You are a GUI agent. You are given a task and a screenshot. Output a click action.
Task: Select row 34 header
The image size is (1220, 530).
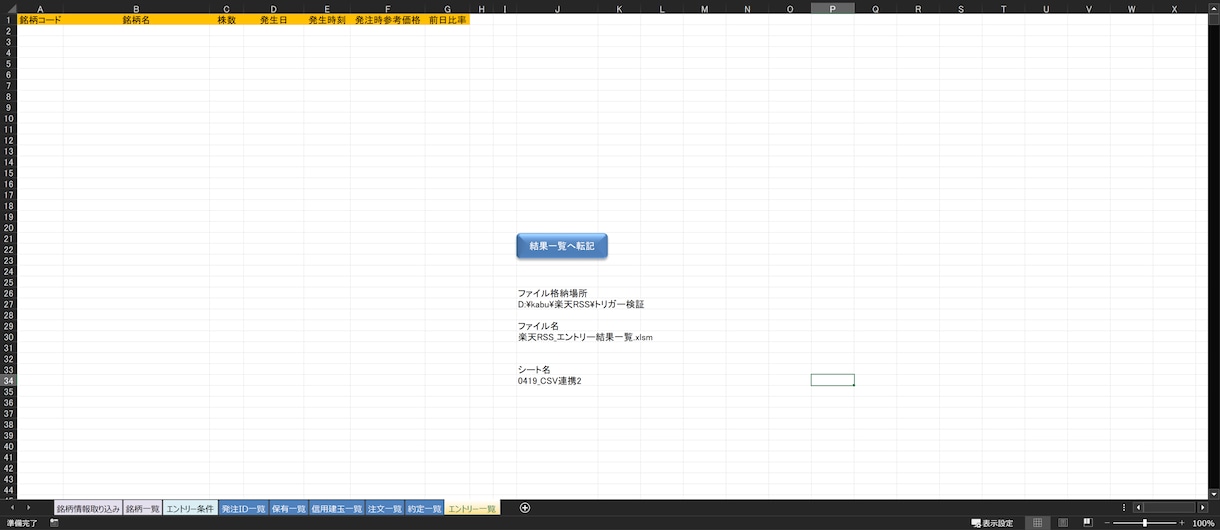point(8,380)
